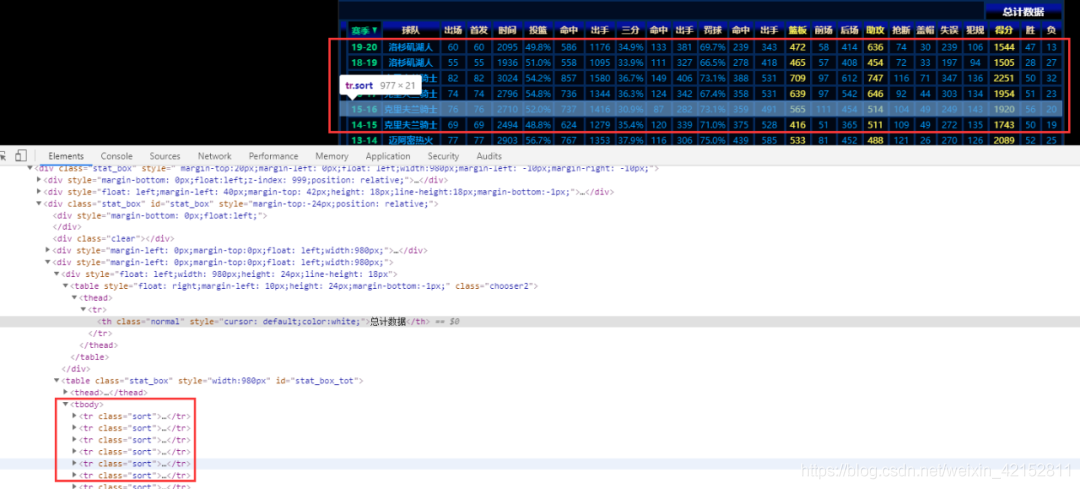Click the 14-15 season cell
This screenshot has width=1080, height=489.
pos(364,125)
